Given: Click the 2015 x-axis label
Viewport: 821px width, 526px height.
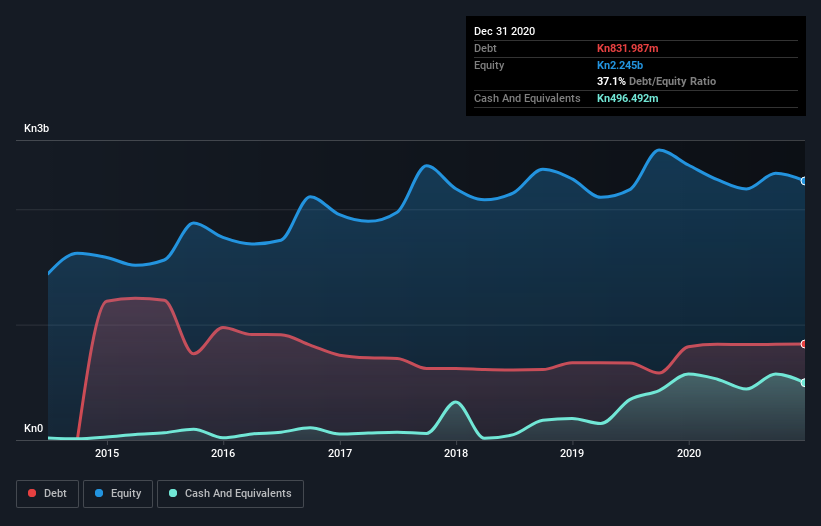Looking at the screenshot, I should pyautogui.click(x=107, y=453).
